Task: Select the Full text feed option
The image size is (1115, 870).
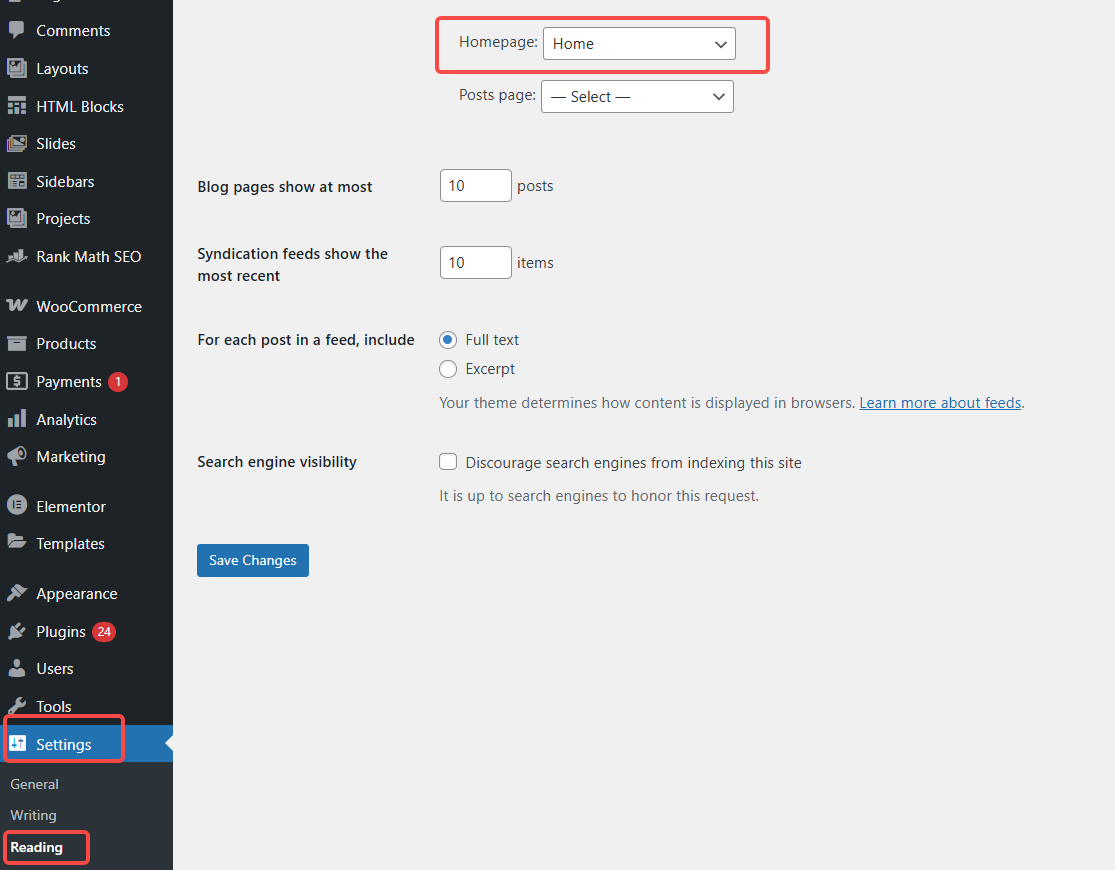Action: (448, 340)
